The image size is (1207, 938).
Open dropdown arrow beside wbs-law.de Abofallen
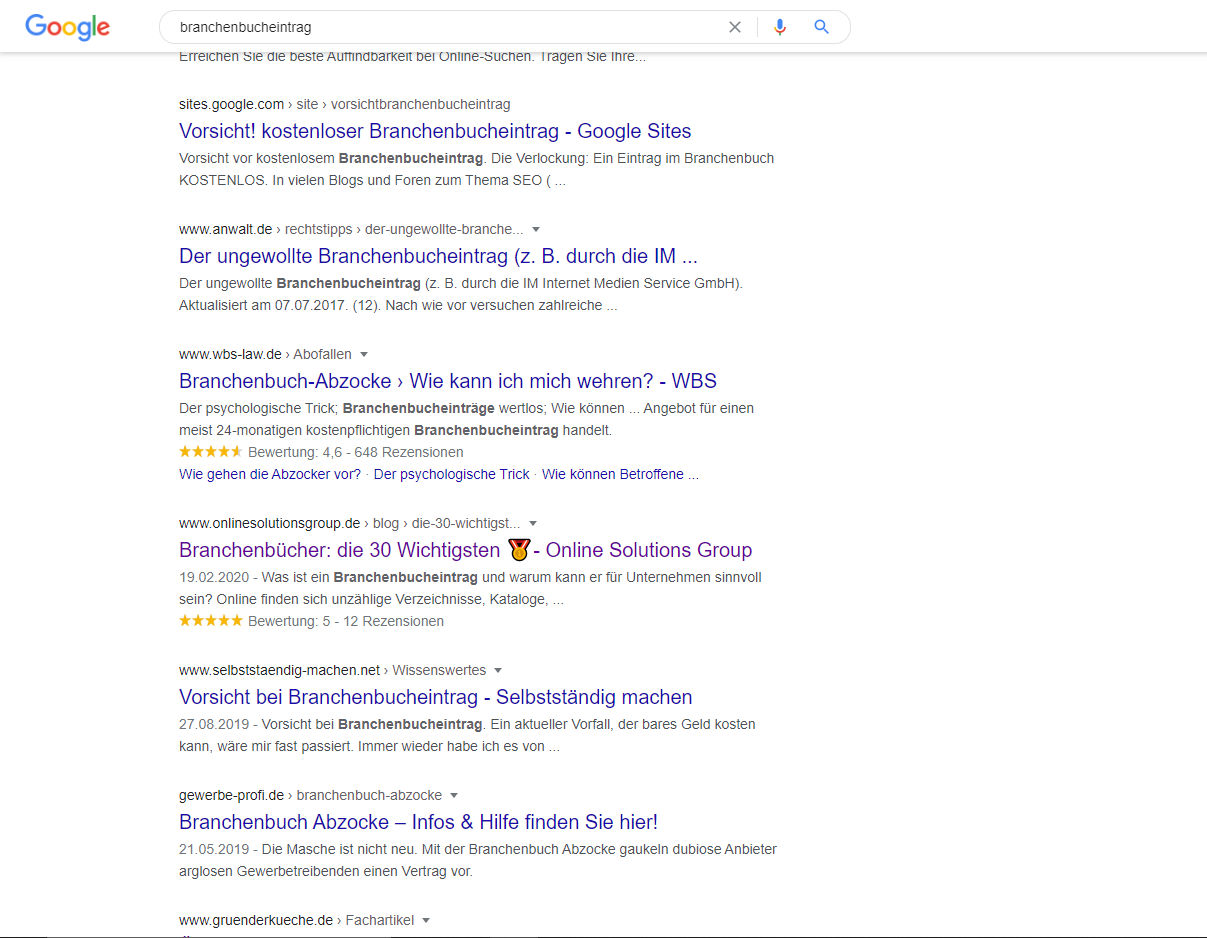(364, 354)
